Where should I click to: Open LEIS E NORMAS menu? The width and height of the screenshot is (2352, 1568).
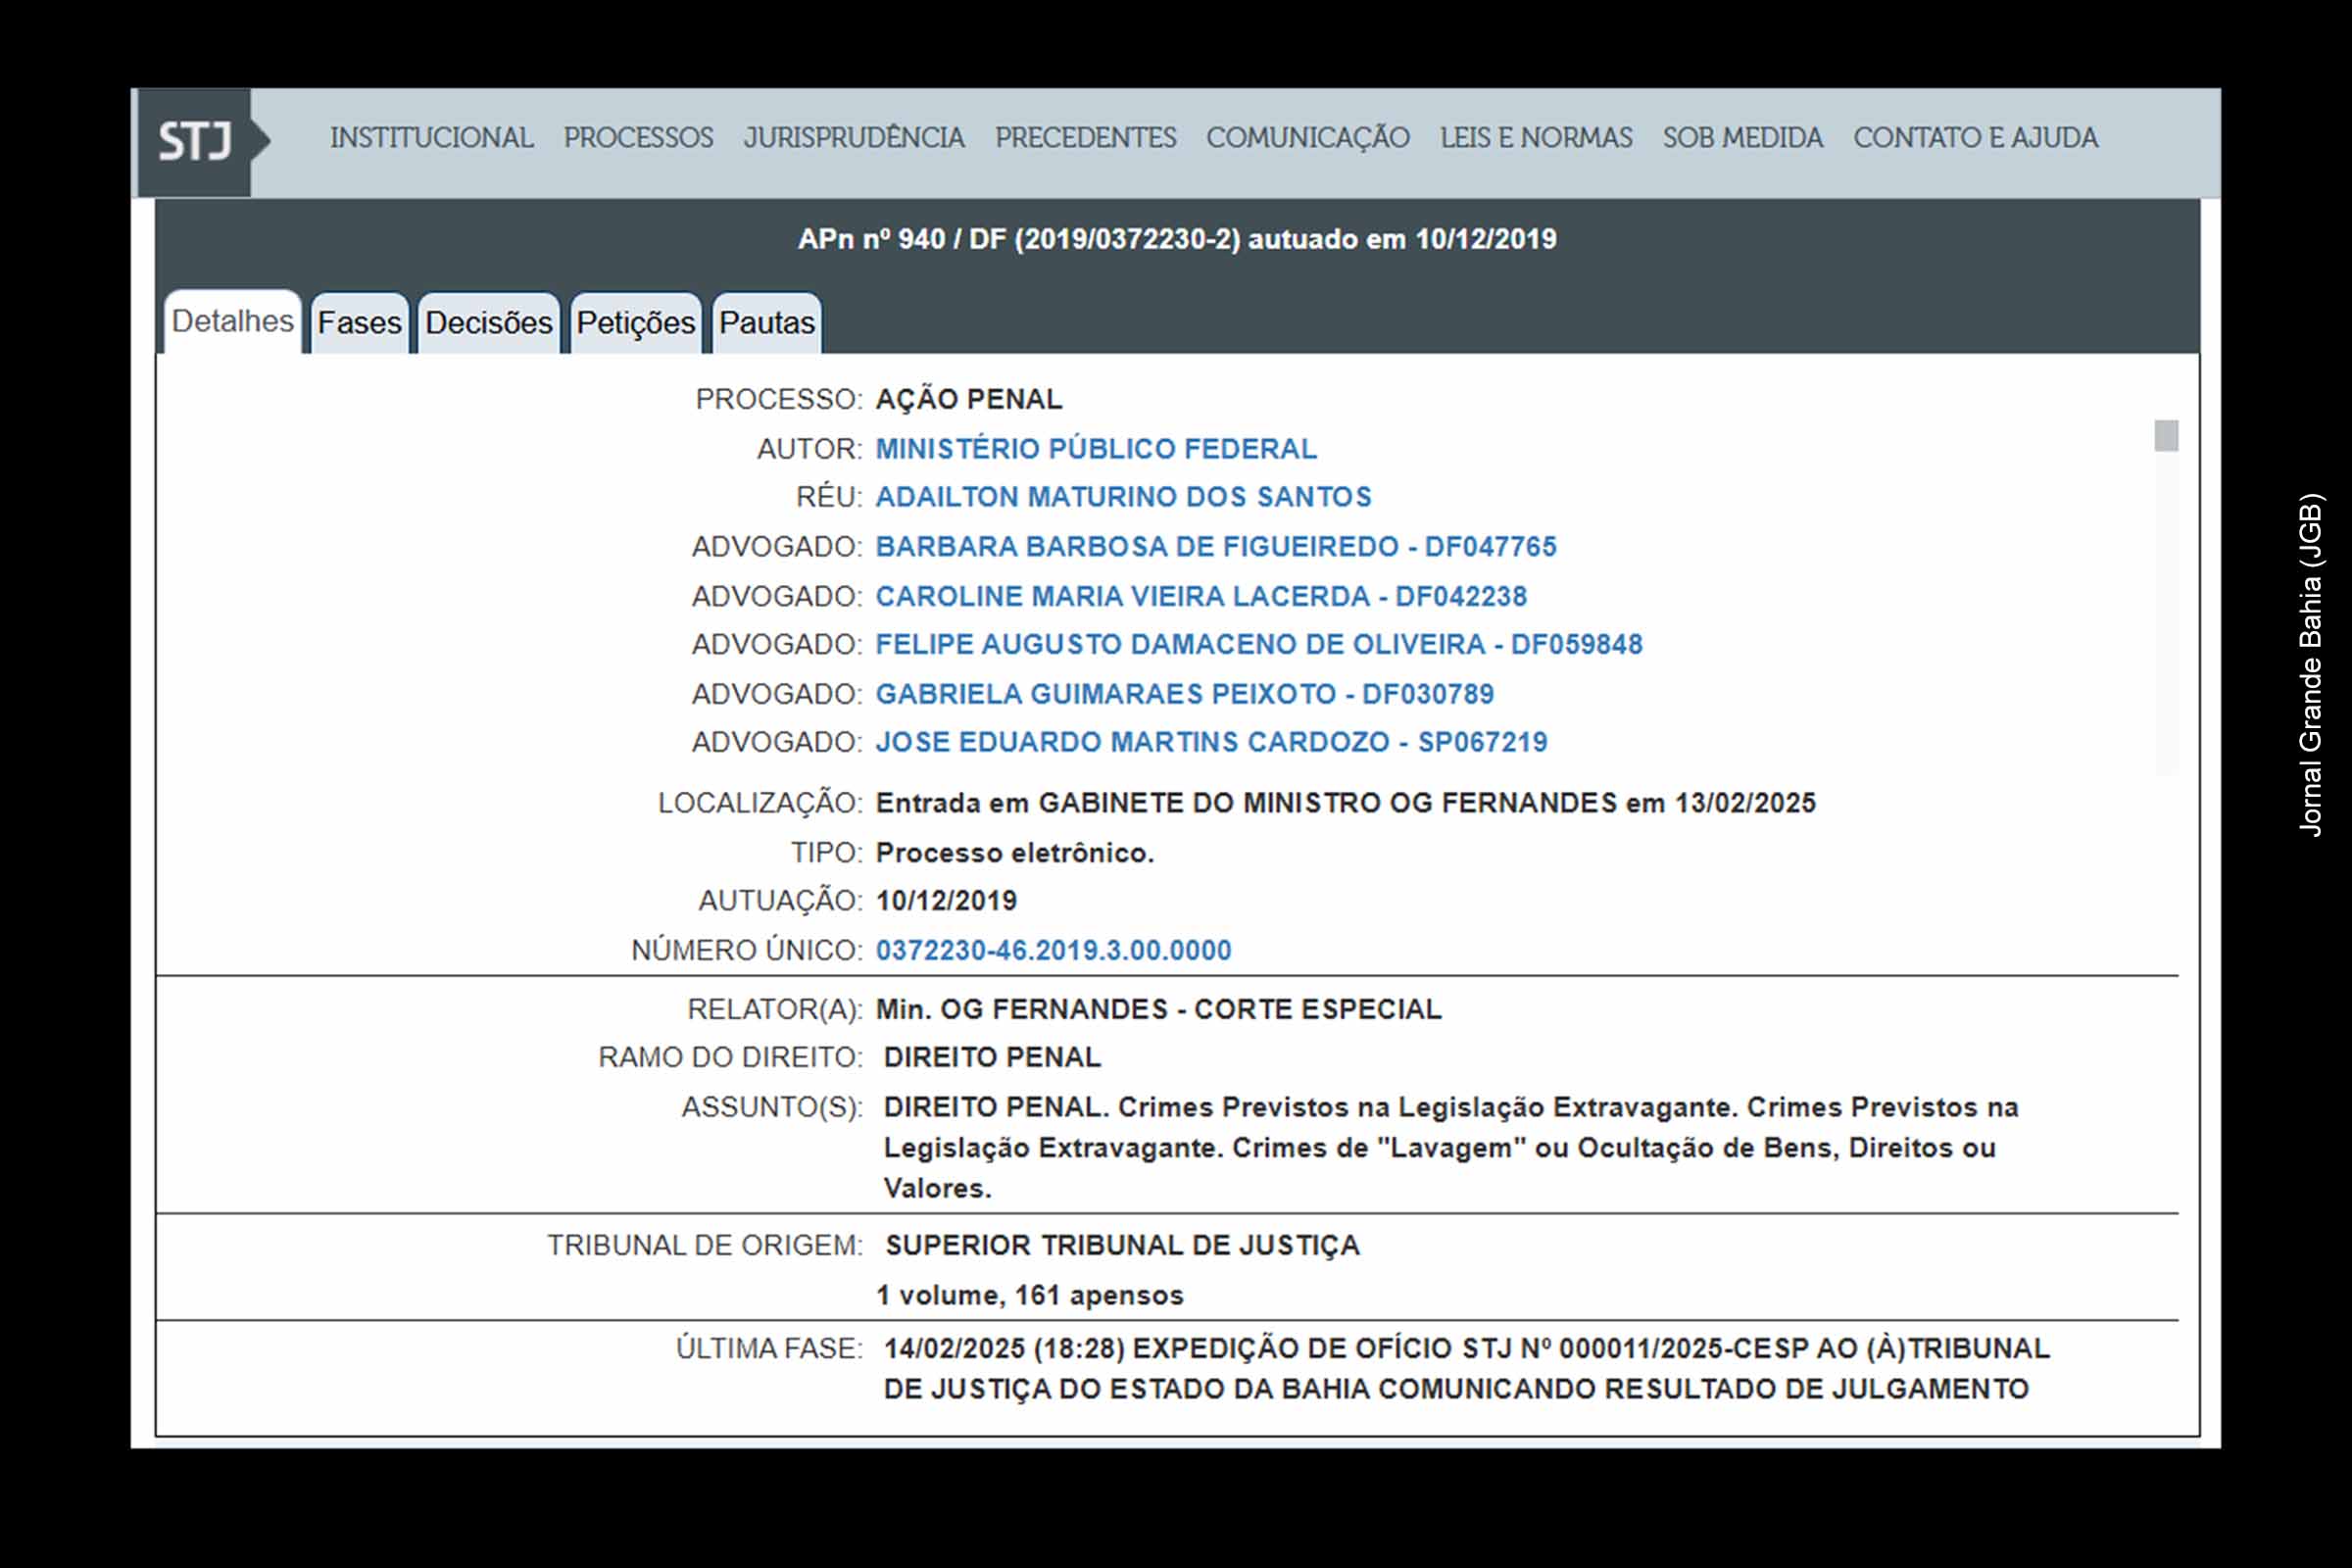pyautogui.click(x=1535, y=138)
